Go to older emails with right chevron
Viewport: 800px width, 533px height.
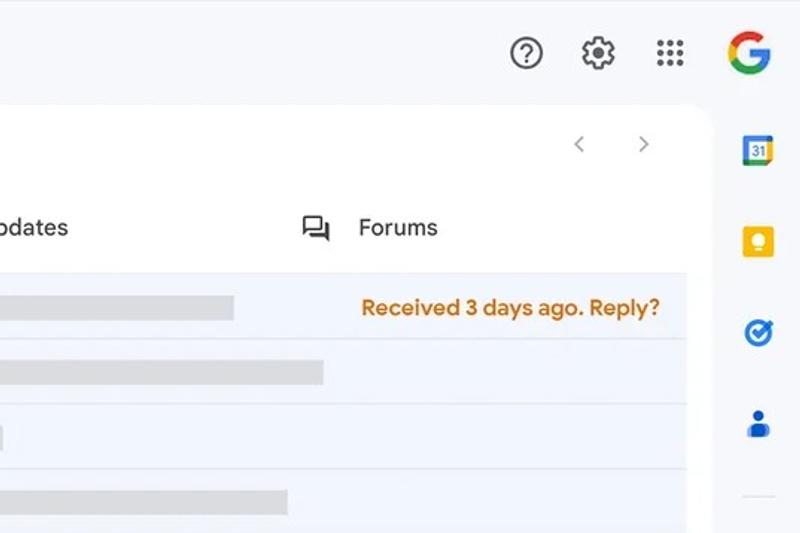643,144
